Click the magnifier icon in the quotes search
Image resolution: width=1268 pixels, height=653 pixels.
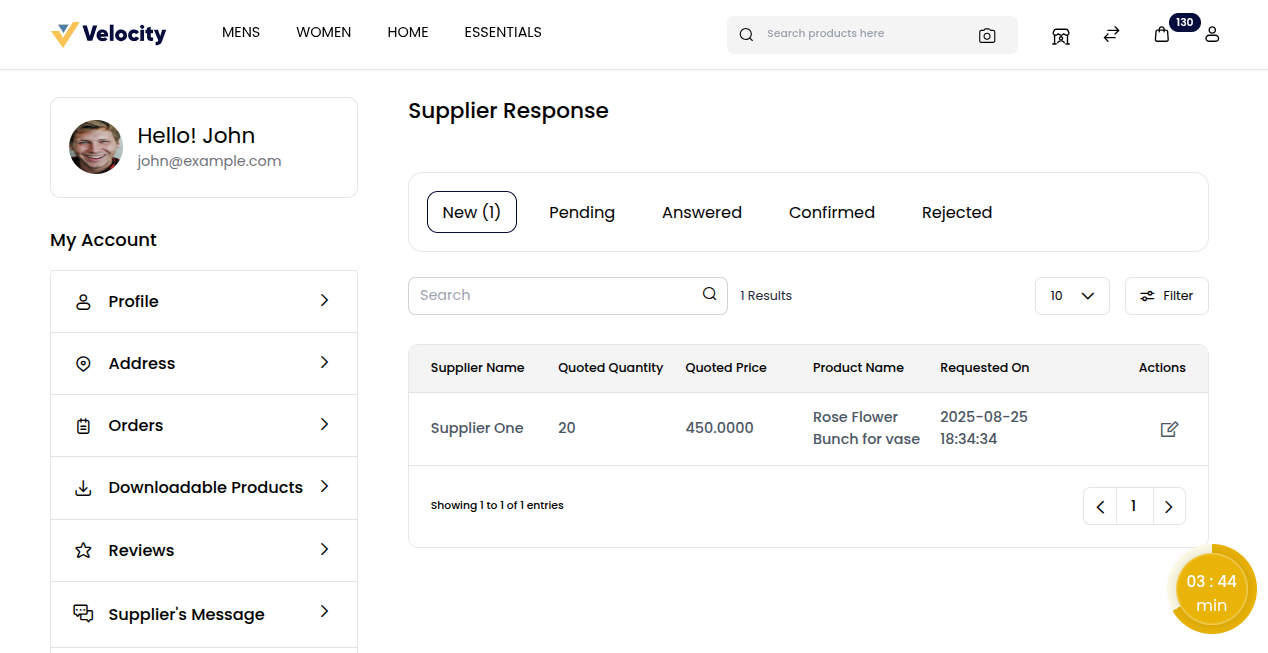(x=709, y=295)
